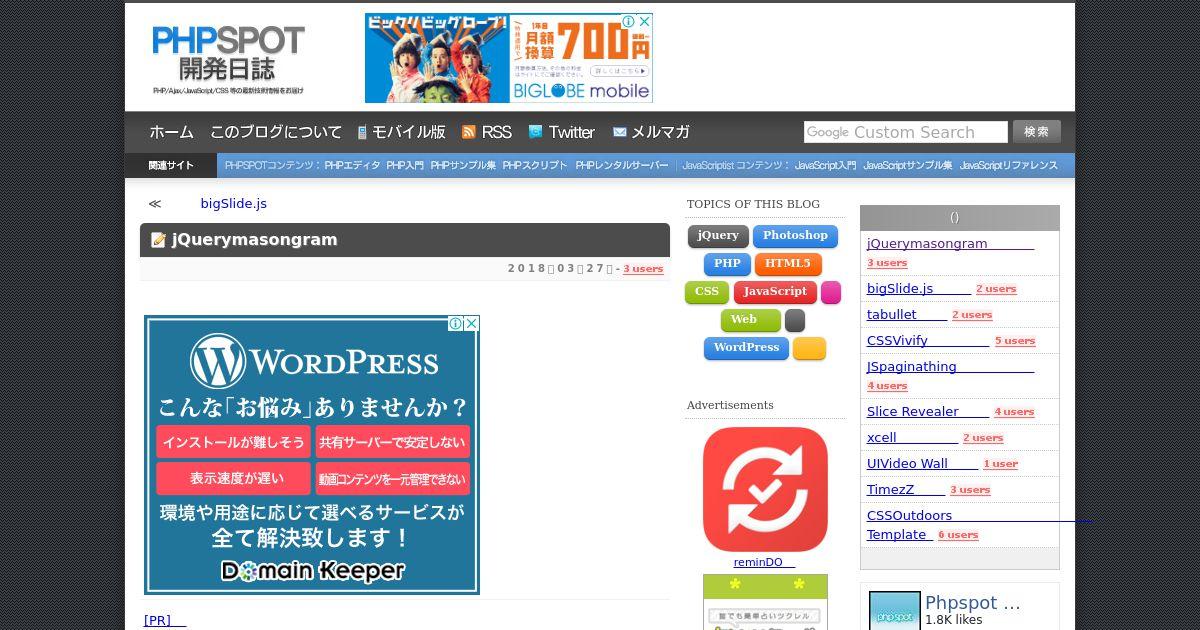This screenshot has height=630, width=1200.
Task: Select the jQuery topic tag
Action: pyautogui.click(x=718, y=236)
